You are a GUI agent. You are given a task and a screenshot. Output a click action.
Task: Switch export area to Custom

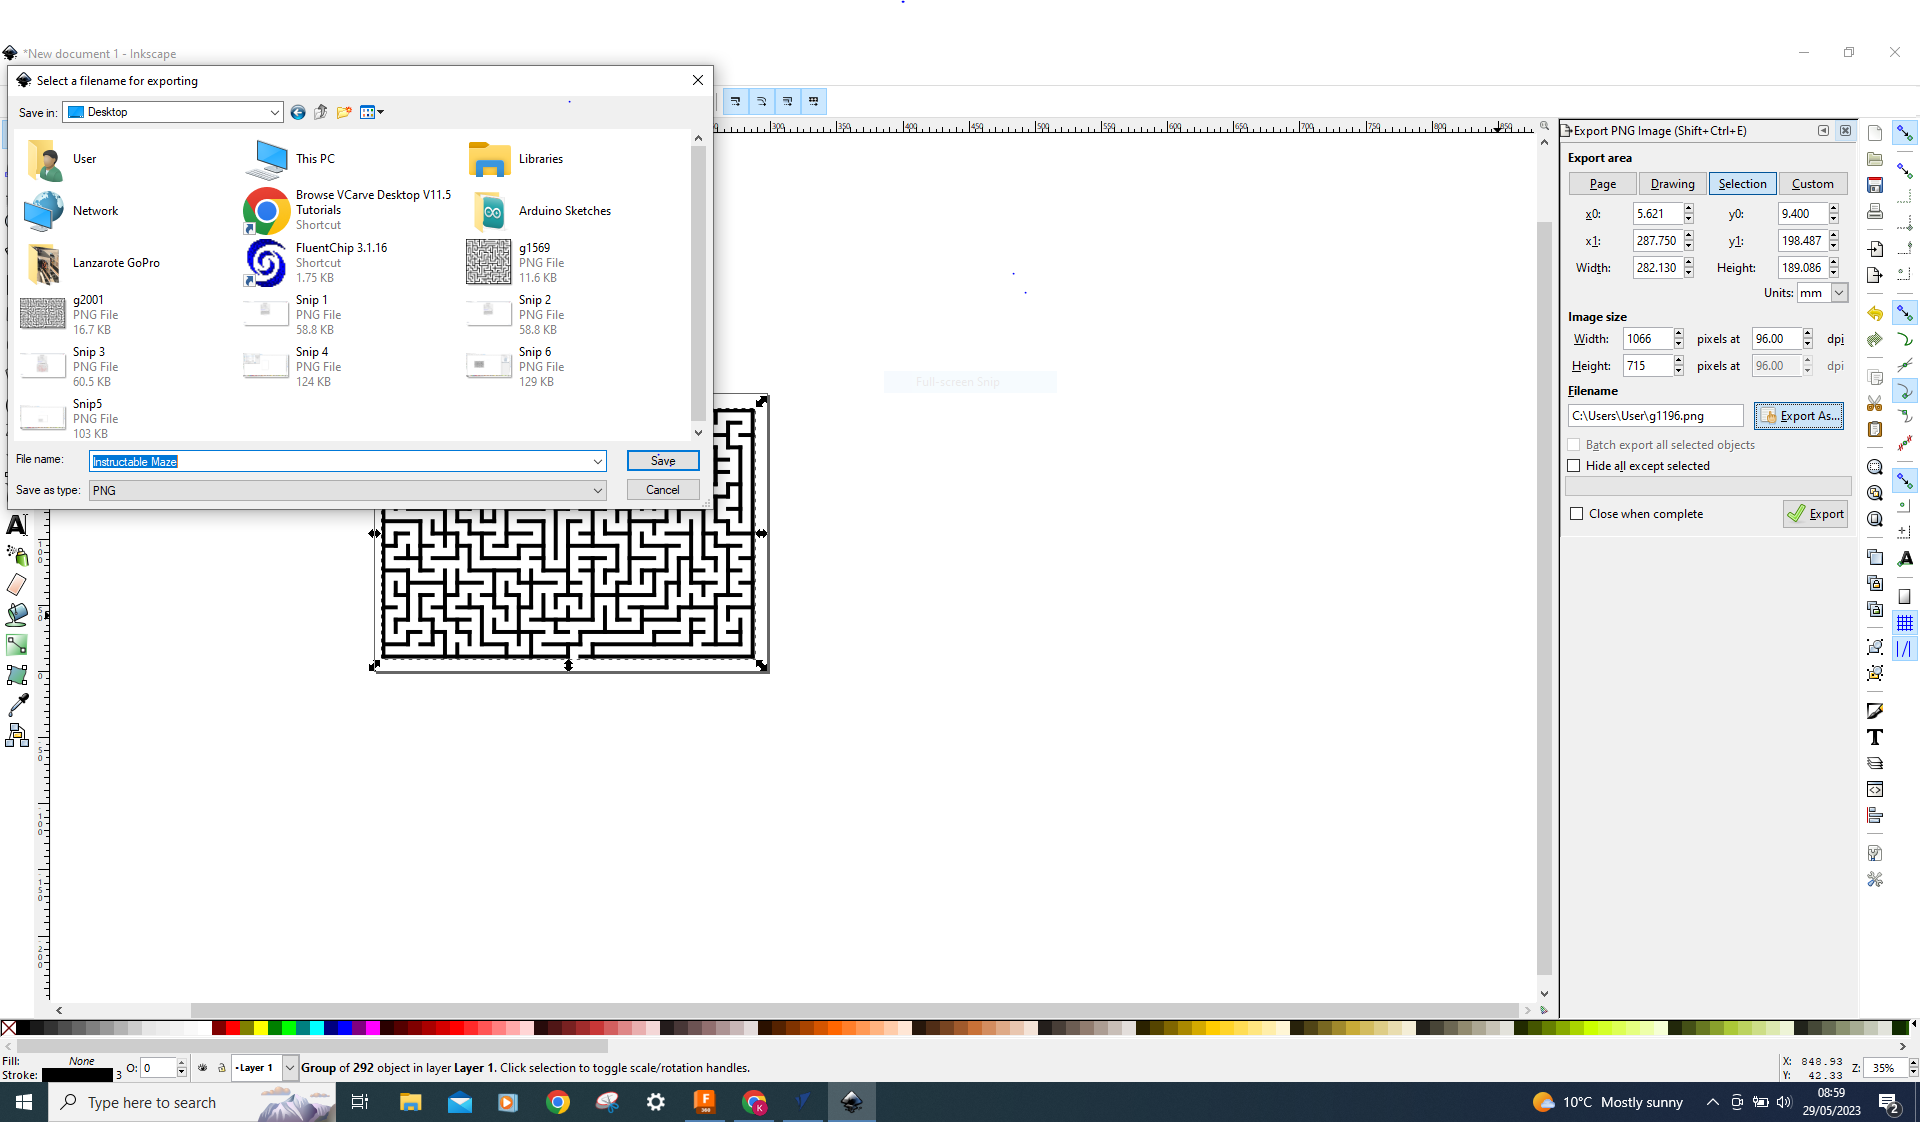(x=1812, y=183)
